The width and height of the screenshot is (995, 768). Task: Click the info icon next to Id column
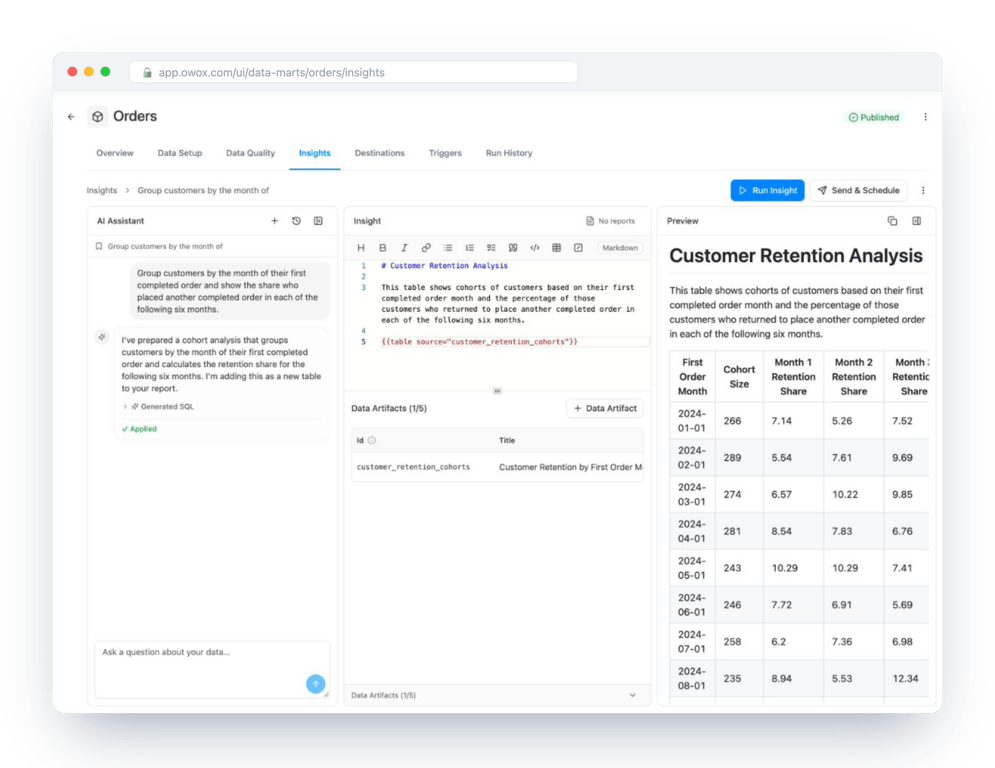point(372,440)
